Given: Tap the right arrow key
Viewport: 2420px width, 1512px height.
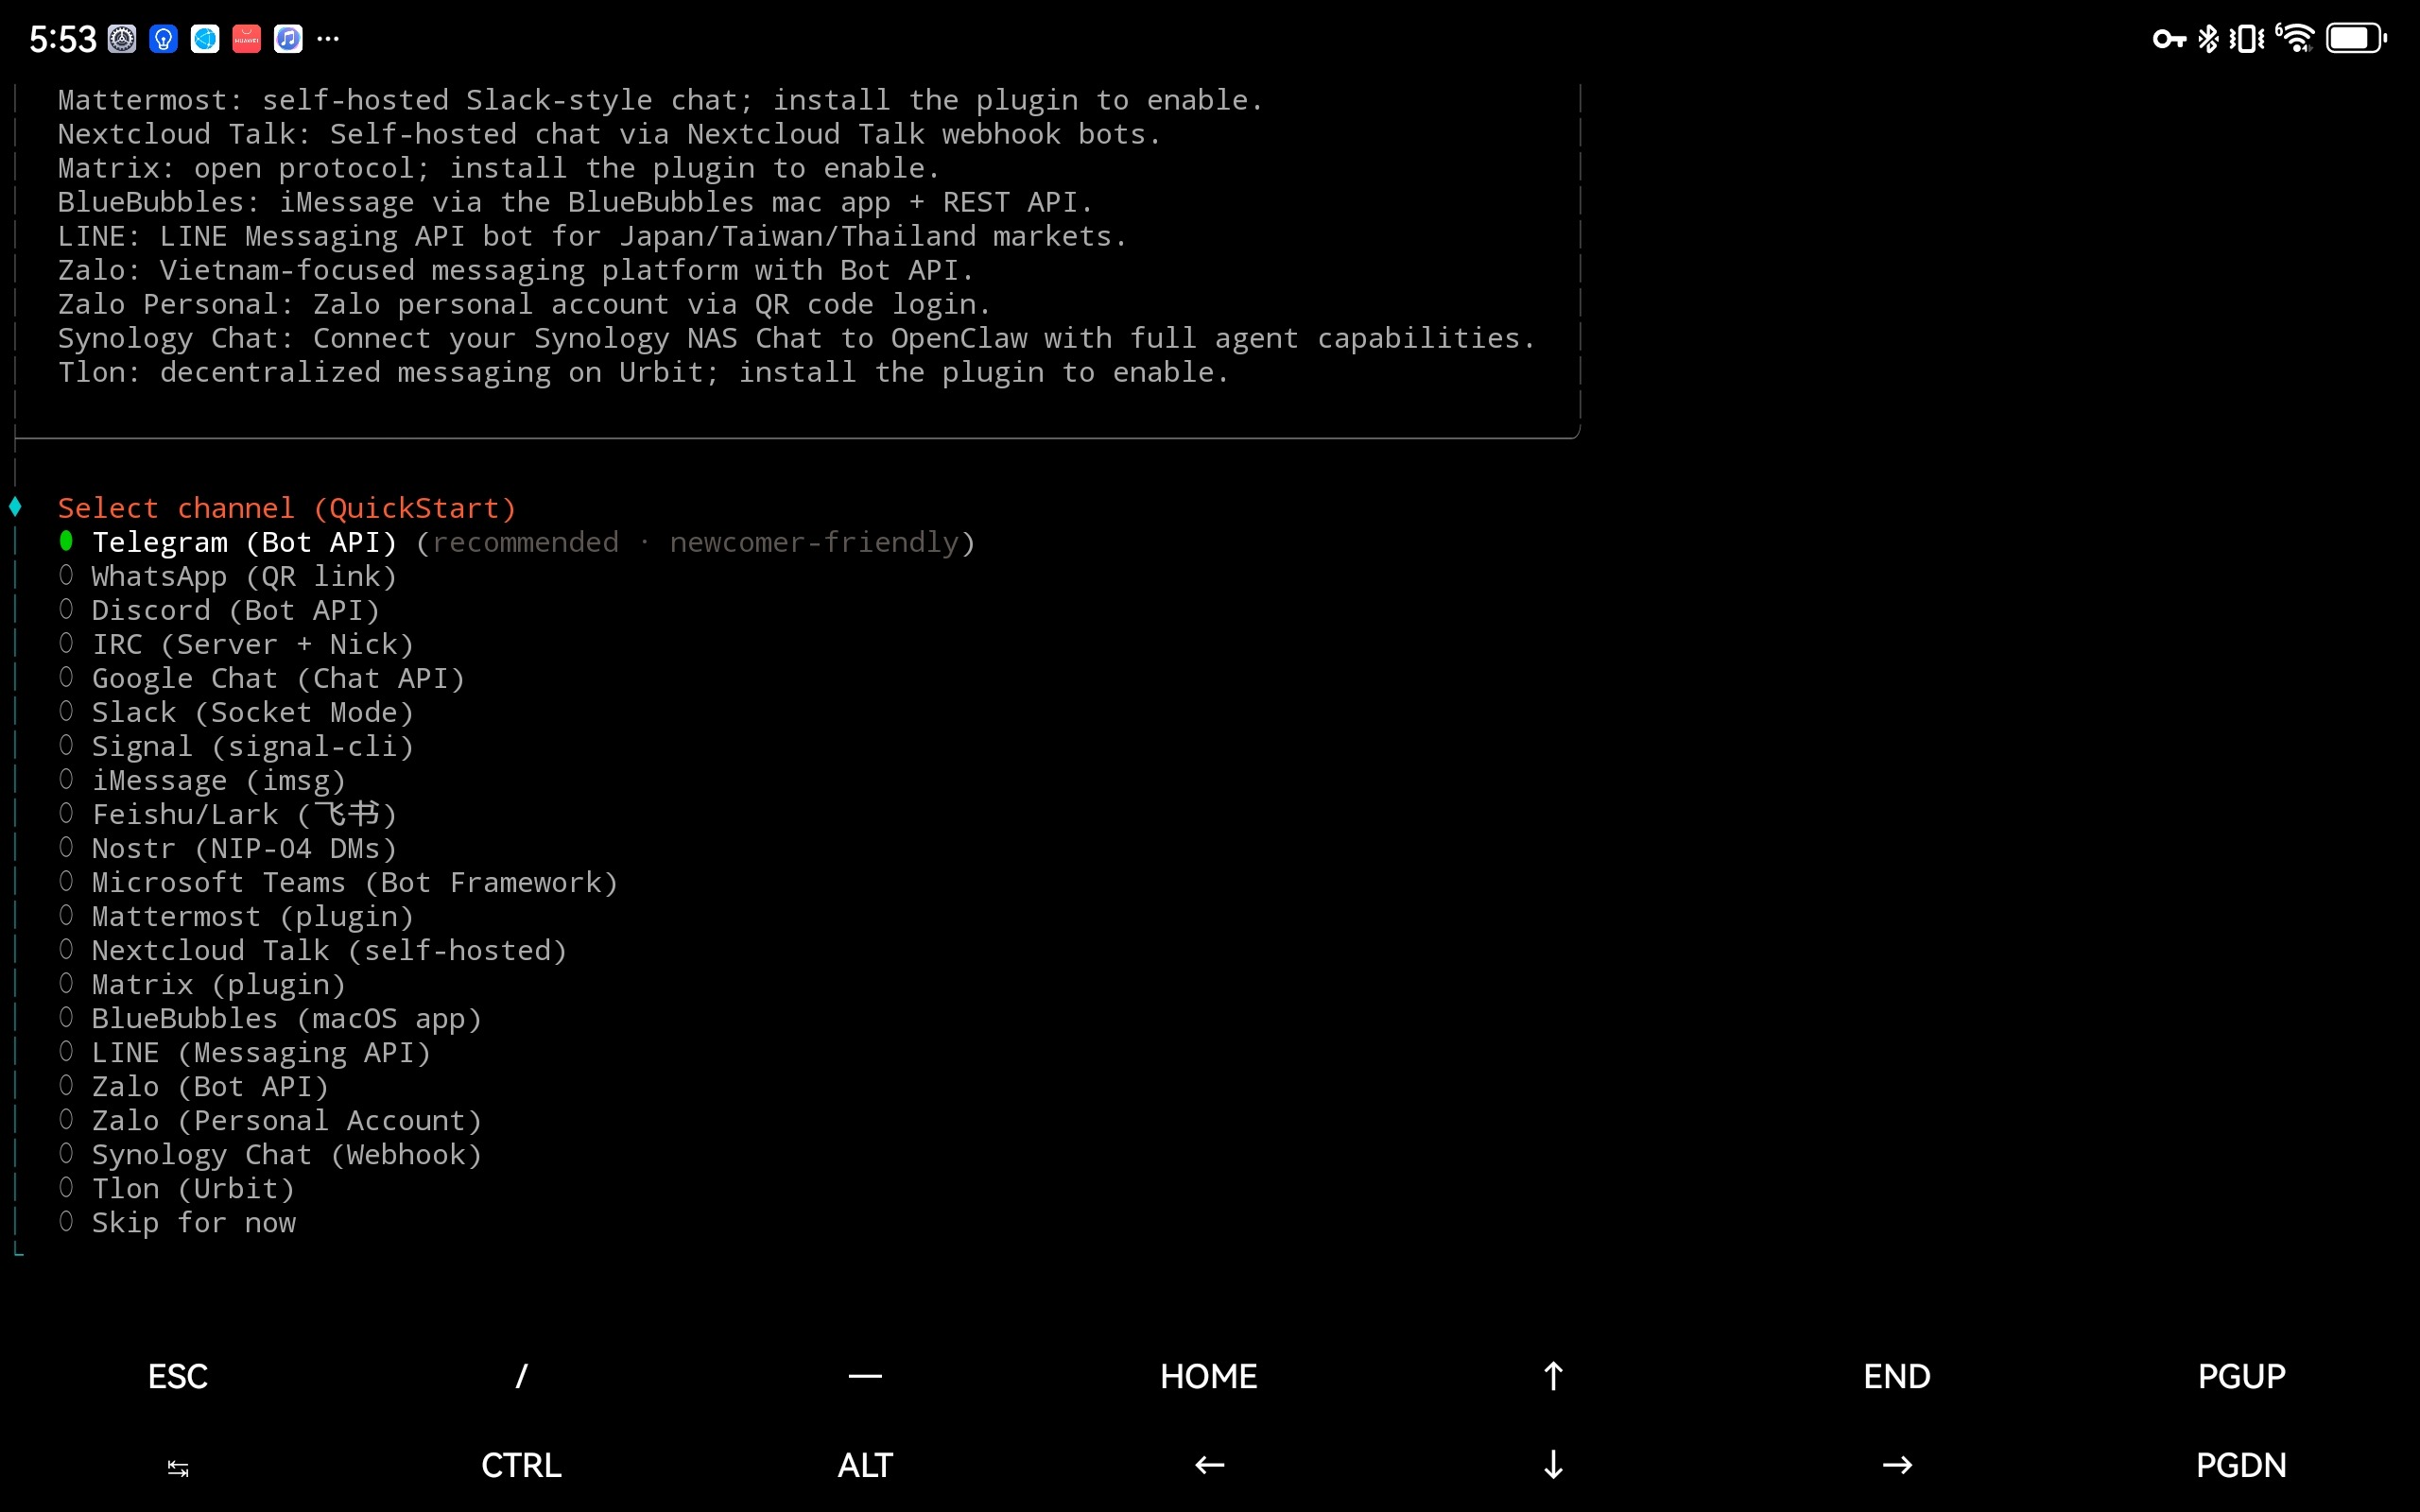Looking at the screenshot, I should [x=1897, y=1465].
